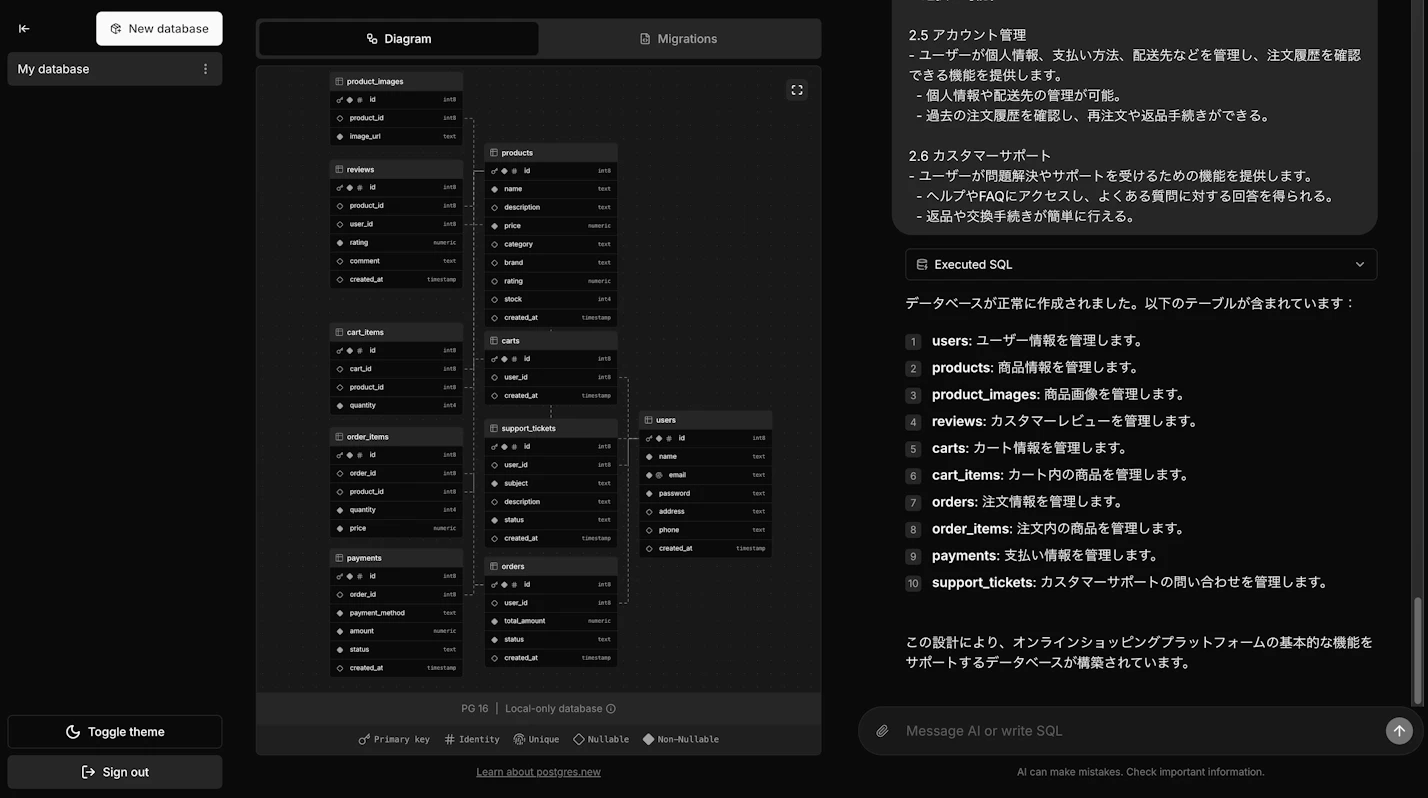Click the New database button
Screen dimensions: 1428x798
[158, 28]
